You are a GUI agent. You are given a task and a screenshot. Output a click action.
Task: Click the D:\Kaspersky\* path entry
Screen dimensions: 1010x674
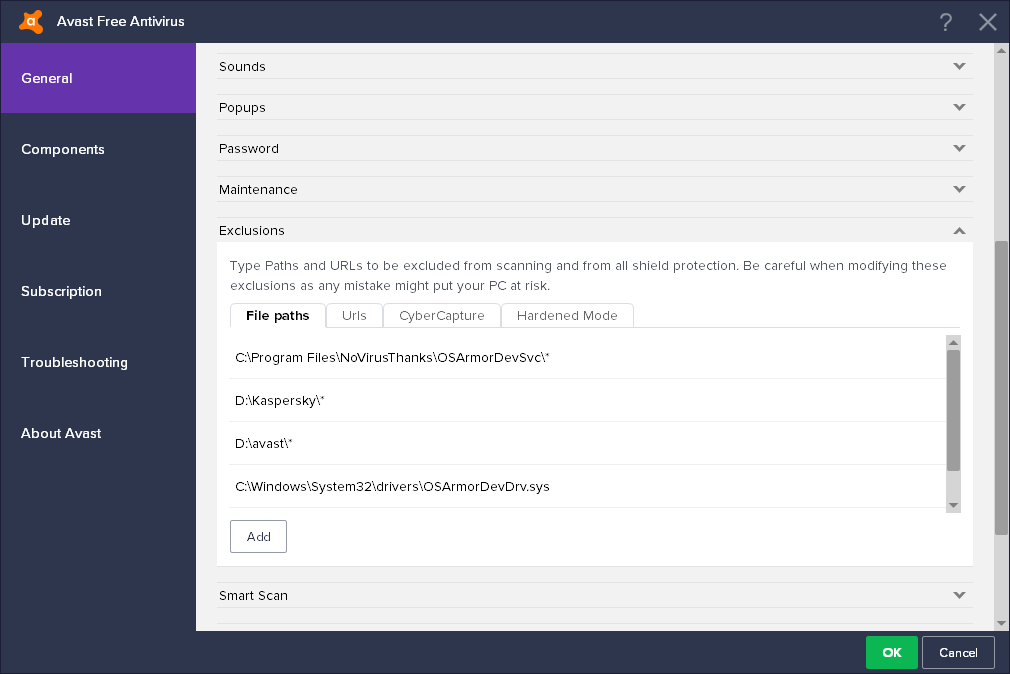pyautogui.click(x=280, y=400)
